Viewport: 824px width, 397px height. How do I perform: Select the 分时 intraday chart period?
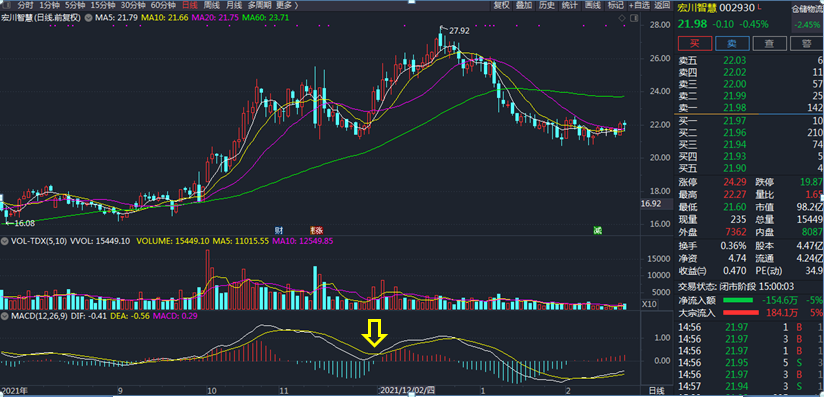[25, 6]
